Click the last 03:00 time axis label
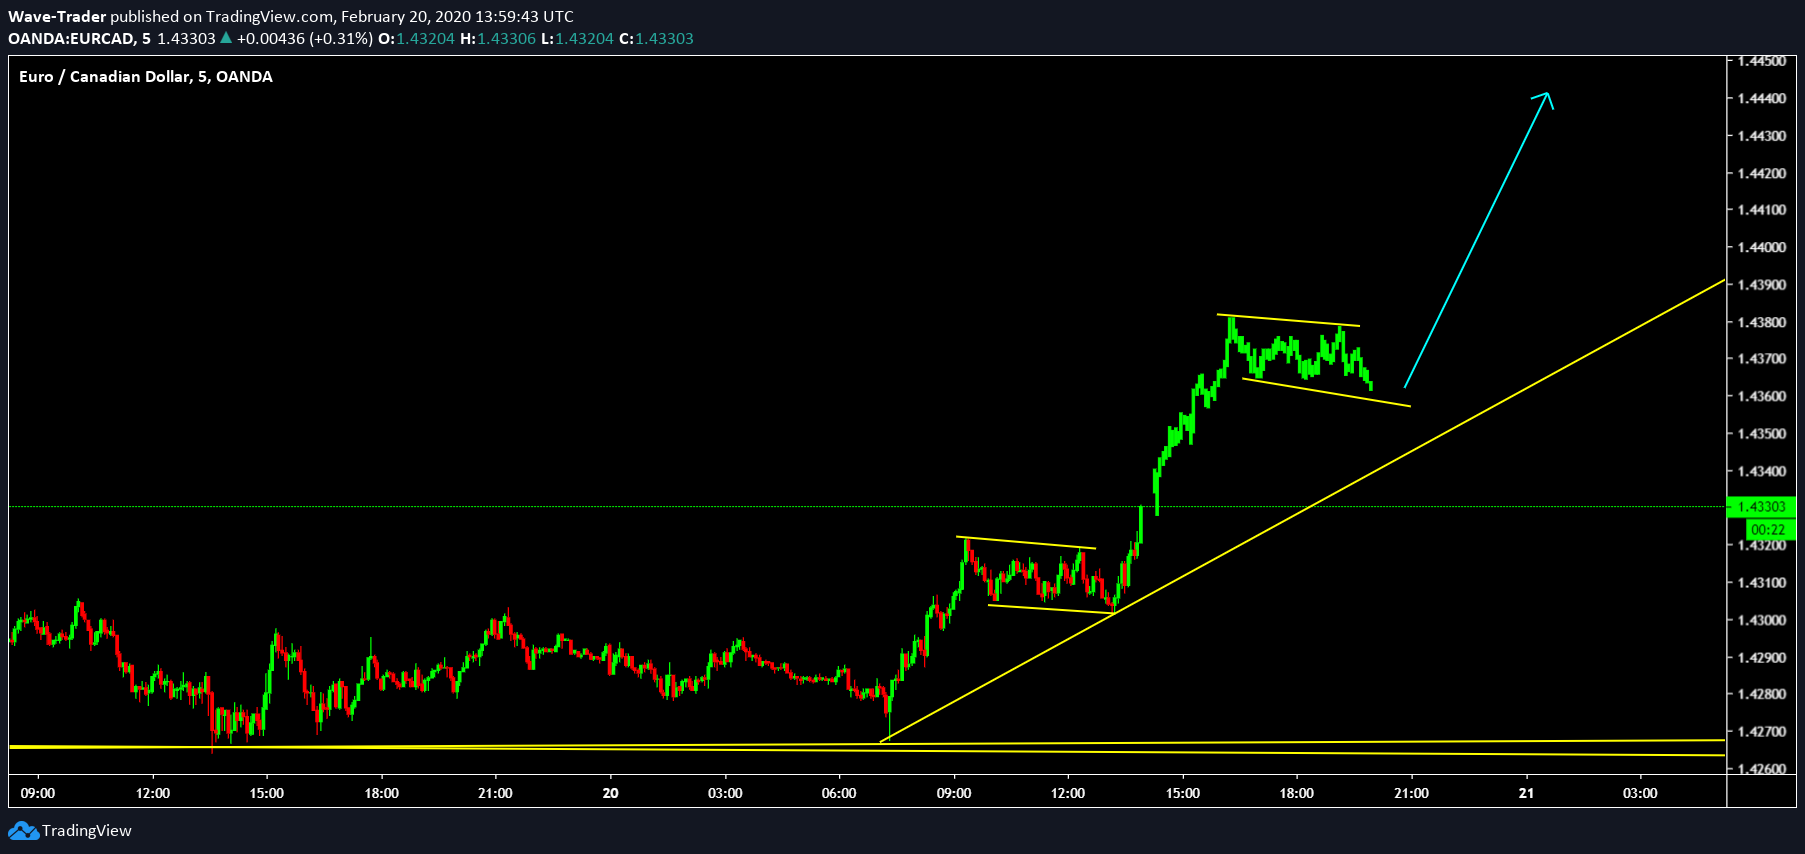The height and width of the screenshot is (854, 1805). pos(1640,793)
